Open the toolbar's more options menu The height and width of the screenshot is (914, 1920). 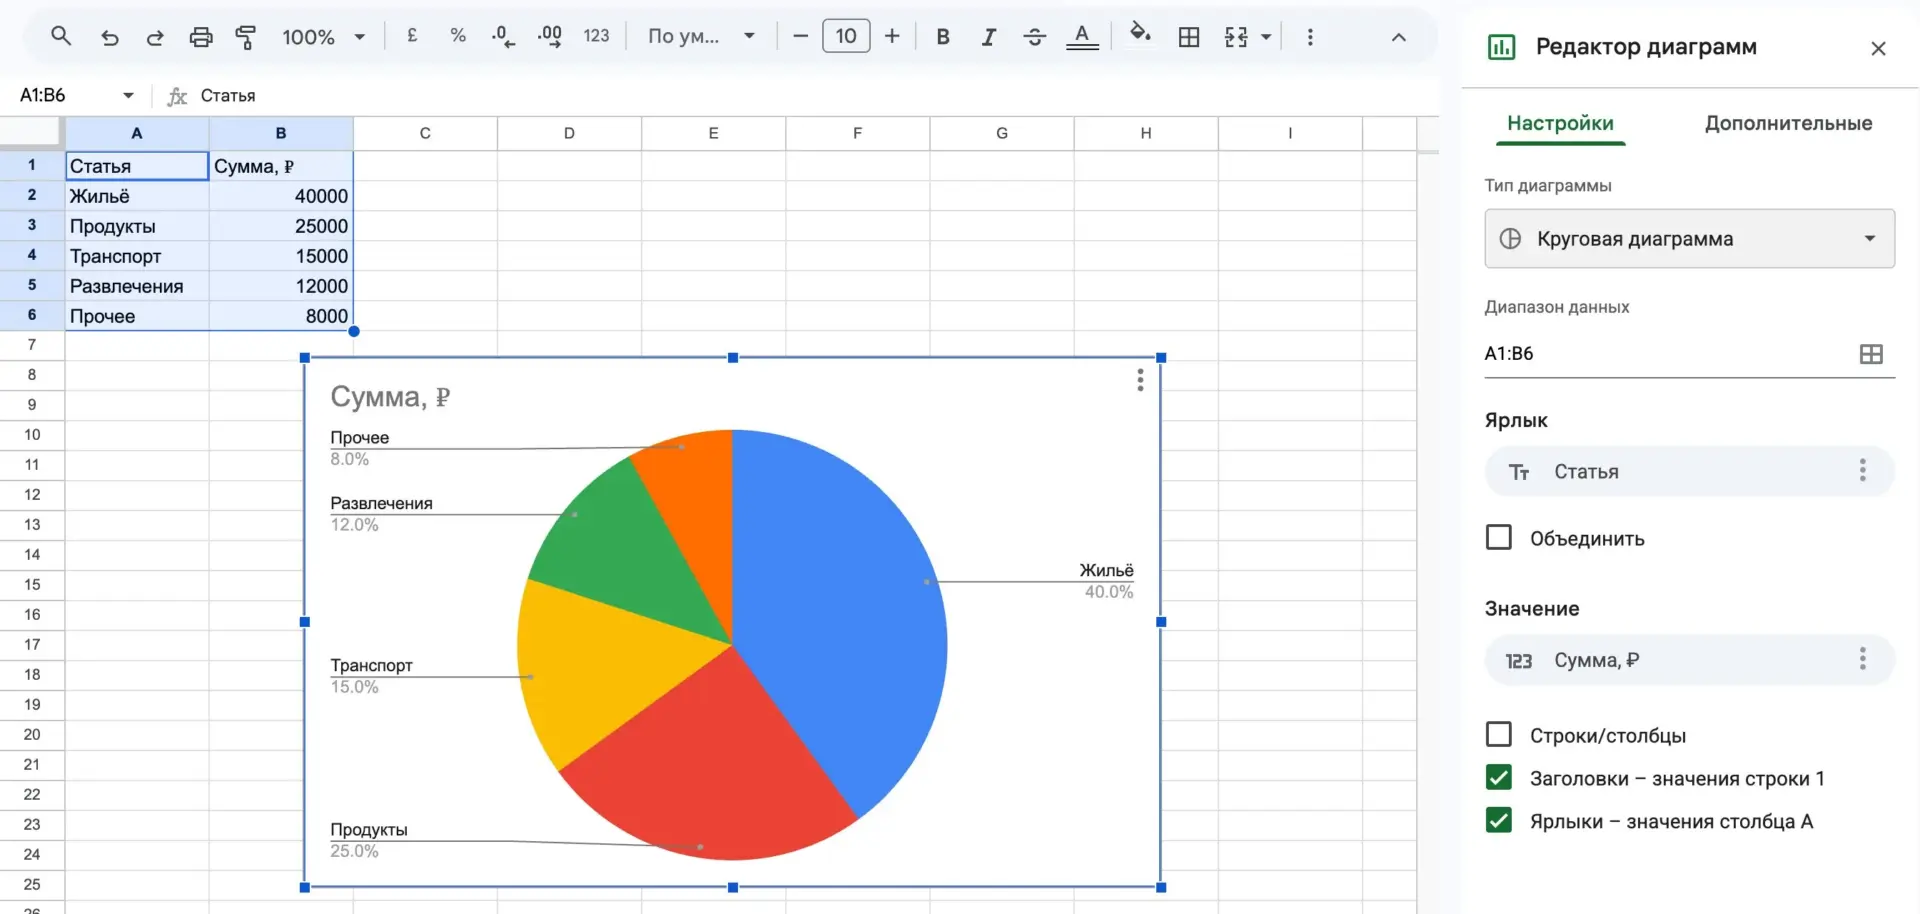(x=1310, y=37)
